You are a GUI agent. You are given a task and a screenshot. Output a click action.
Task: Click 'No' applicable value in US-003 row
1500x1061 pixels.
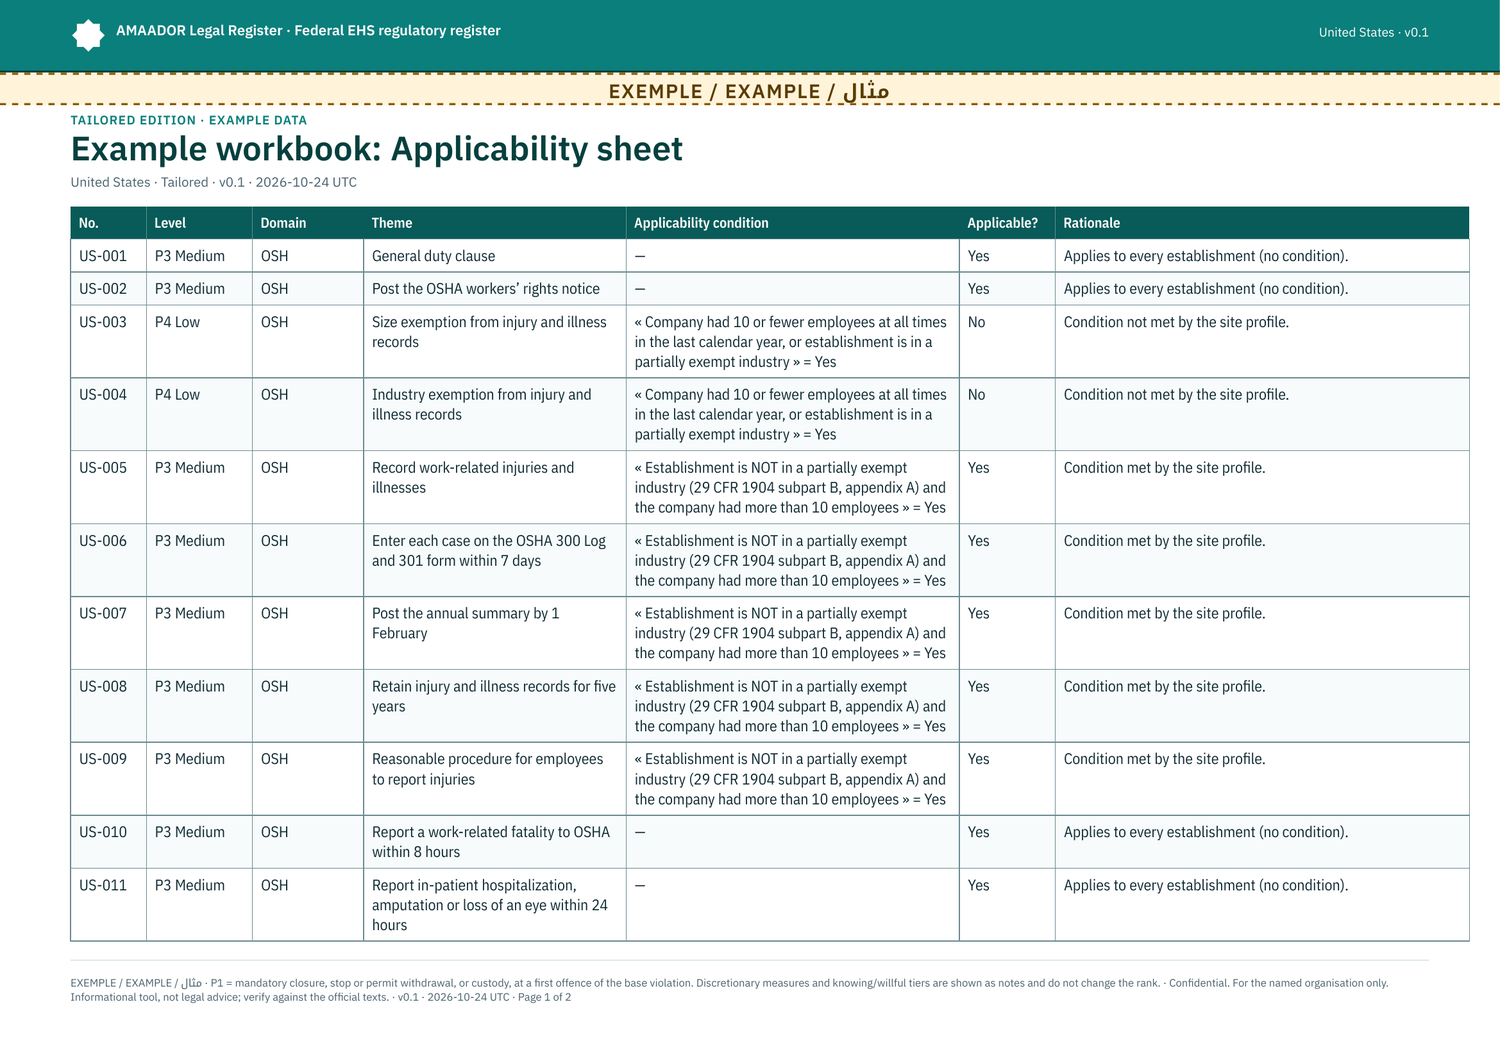pos(976,322)
